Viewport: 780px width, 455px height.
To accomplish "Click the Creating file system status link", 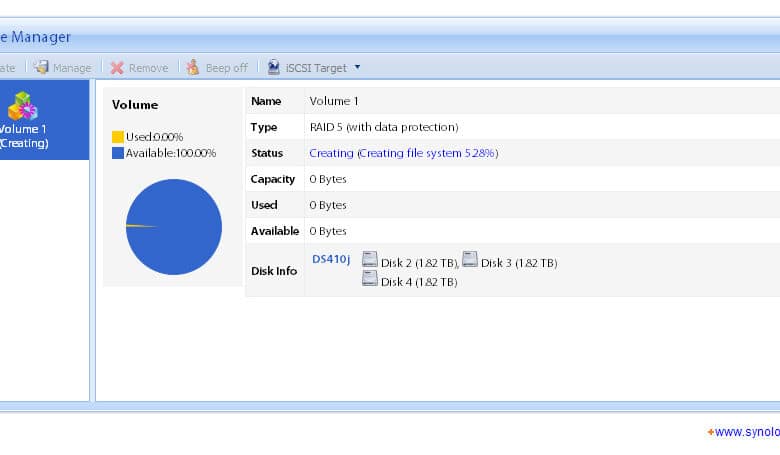I will [403, 153].
